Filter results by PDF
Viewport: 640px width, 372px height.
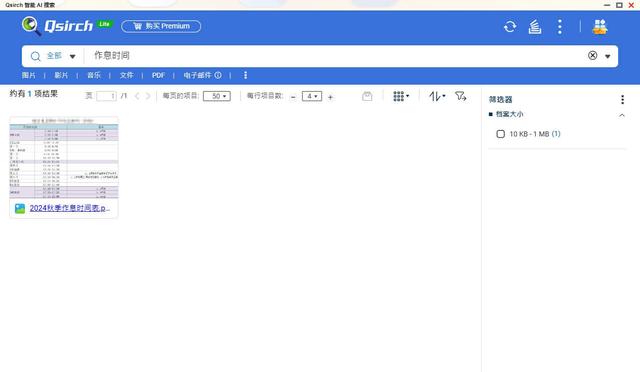coord(158,75)
